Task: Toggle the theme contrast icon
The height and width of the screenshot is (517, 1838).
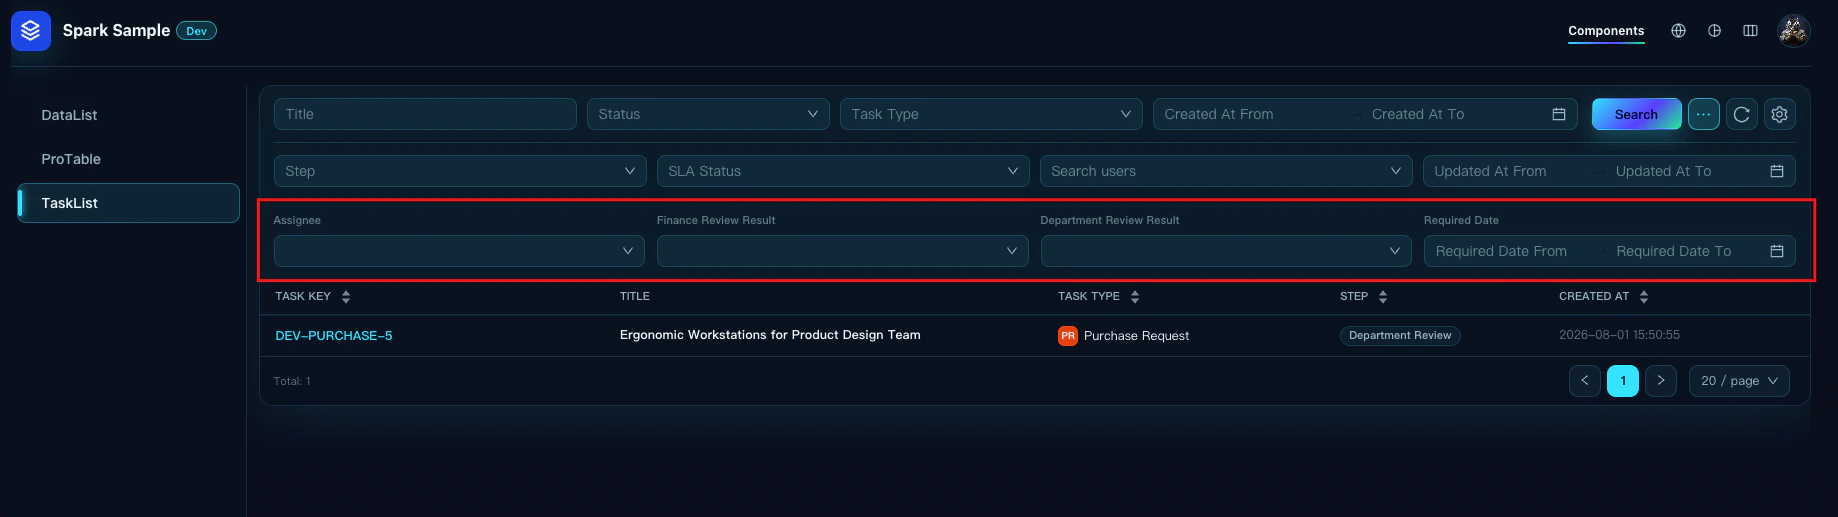Action: pyautogui.click(x=1714, y=31)
